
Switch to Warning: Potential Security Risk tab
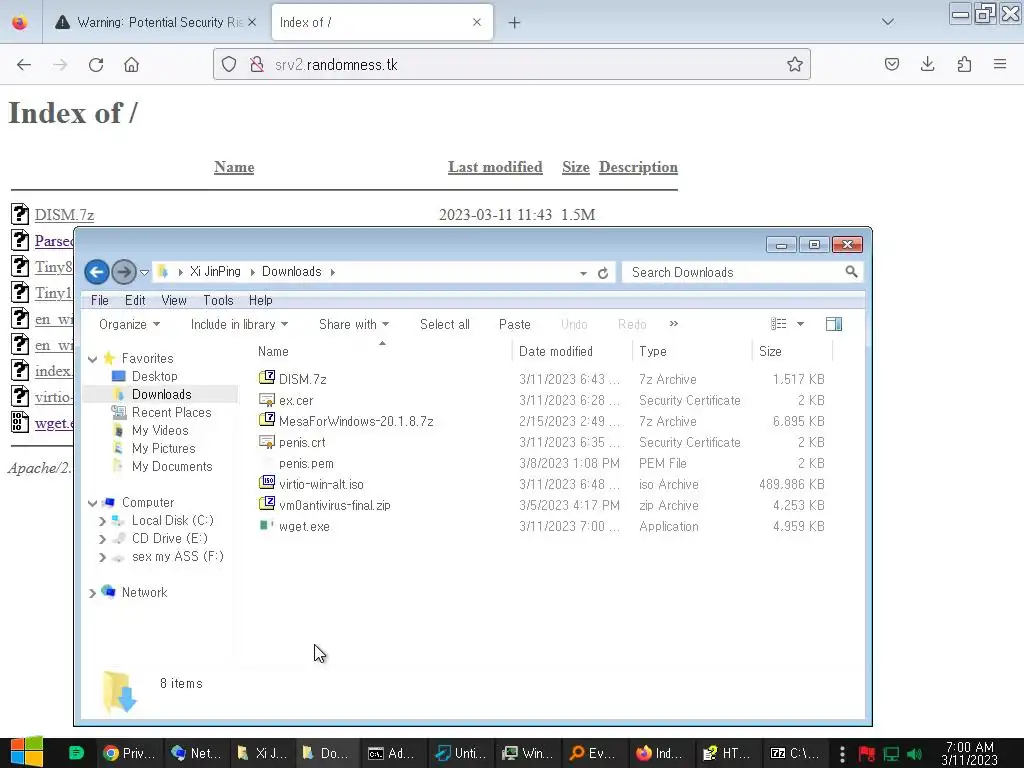155,22
